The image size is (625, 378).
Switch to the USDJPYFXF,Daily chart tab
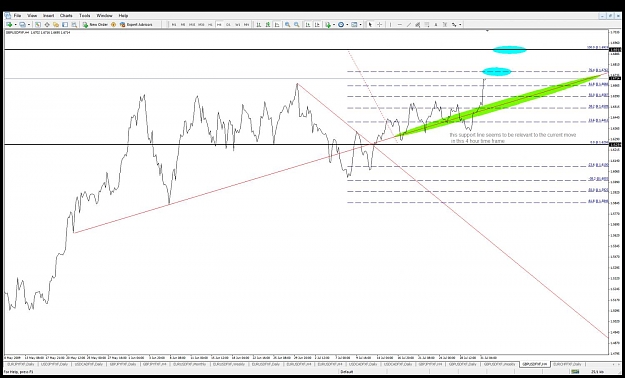point(54,364)
